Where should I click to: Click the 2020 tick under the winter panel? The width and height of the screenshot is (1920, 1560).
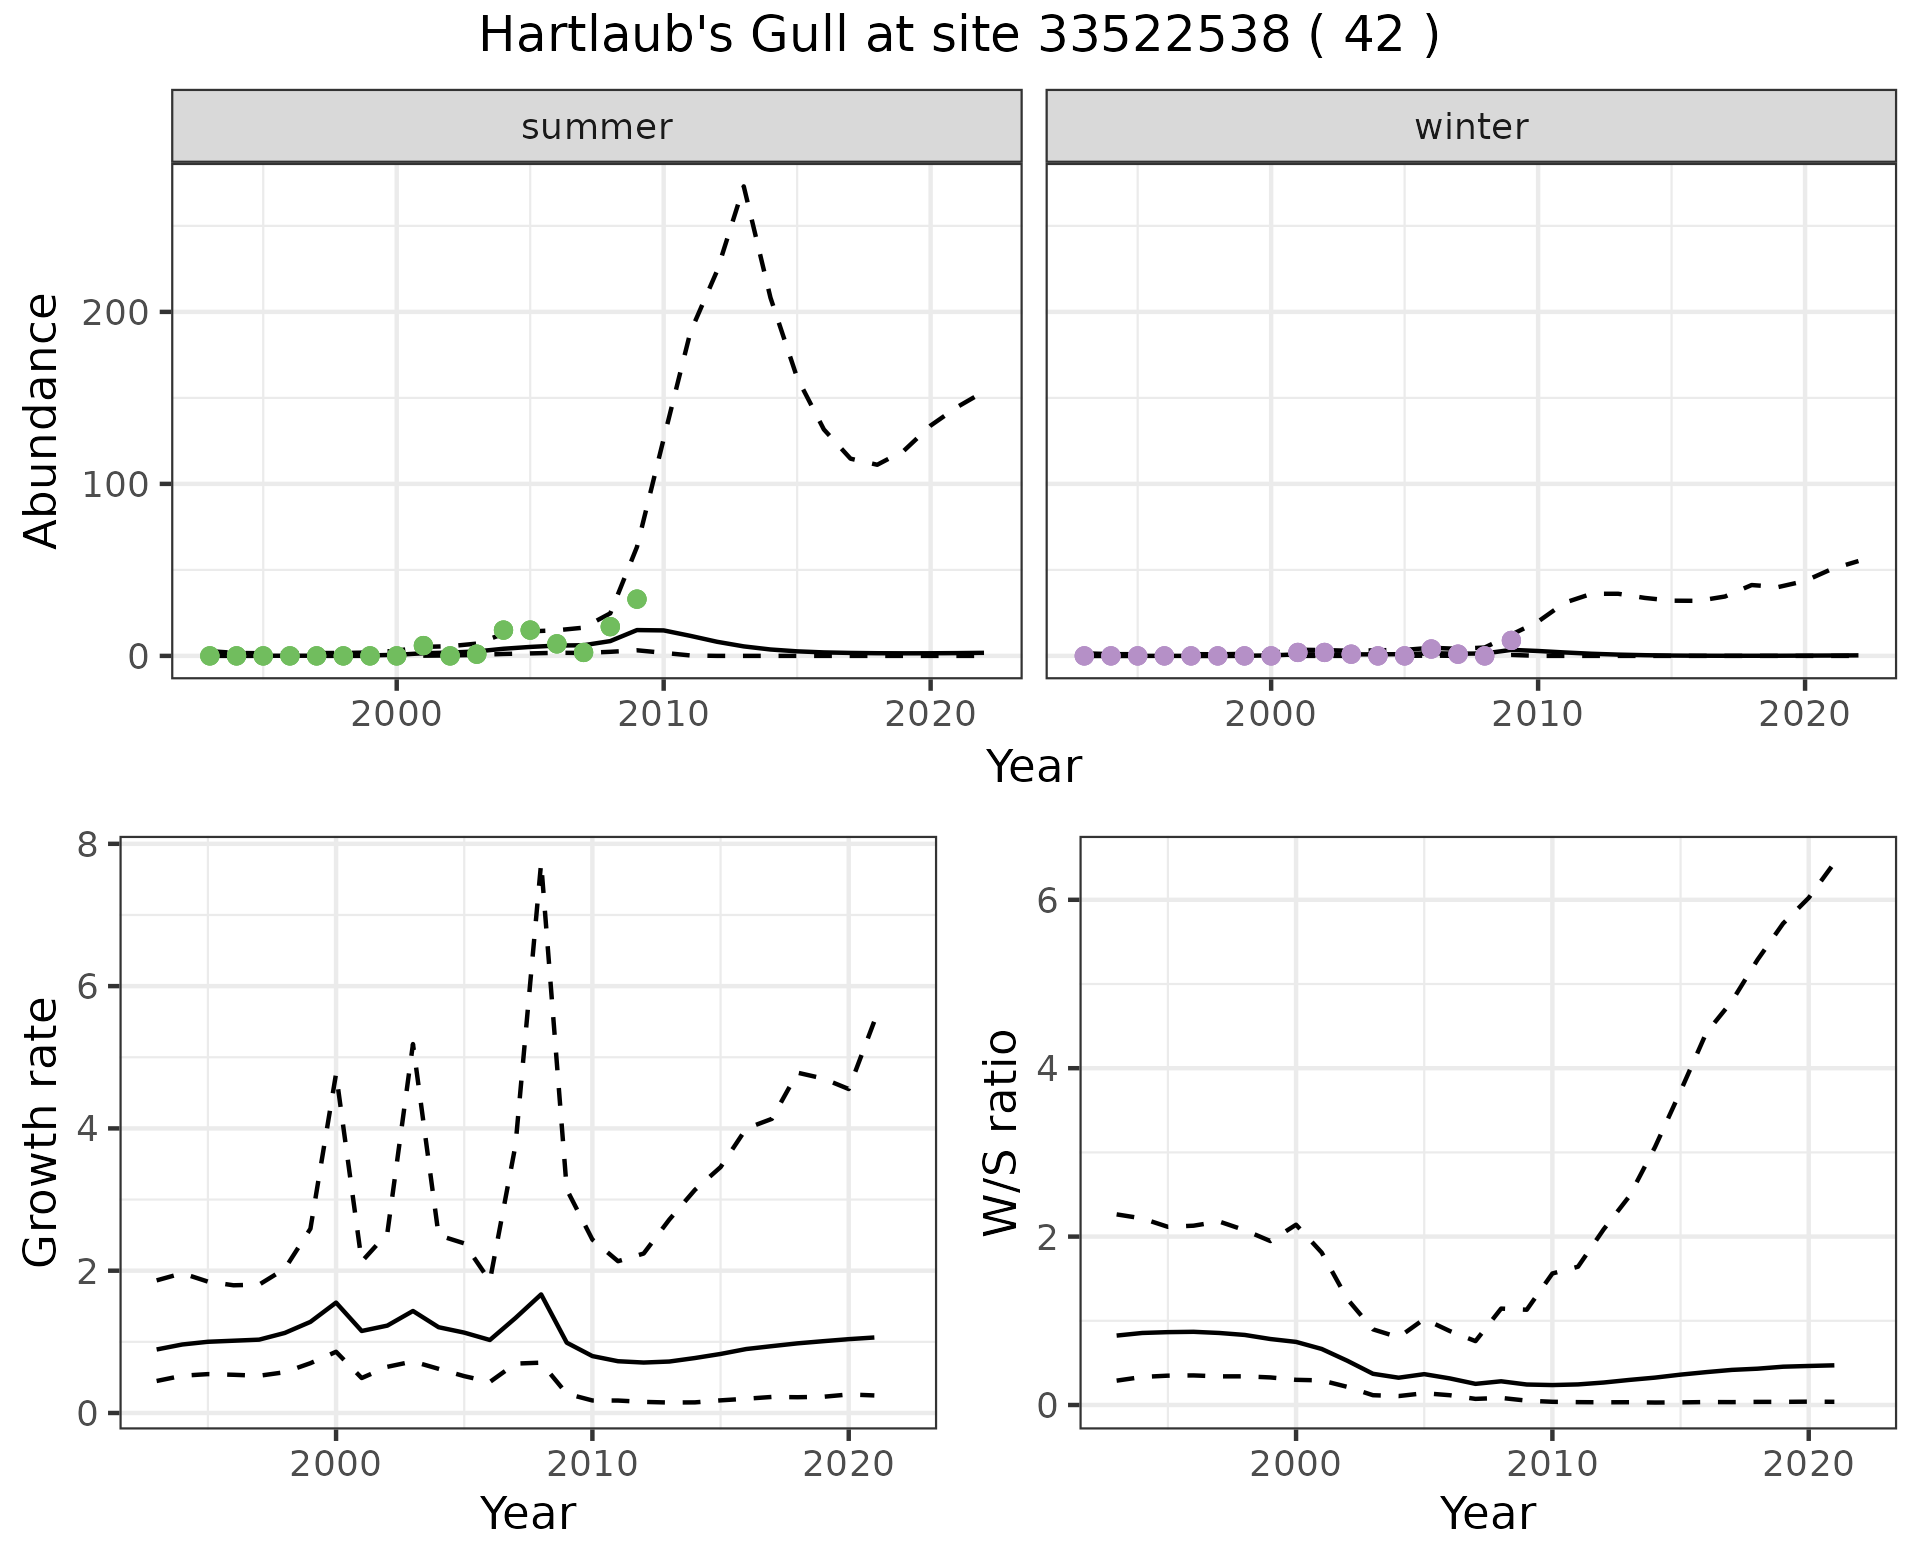tap(1805, 714)
